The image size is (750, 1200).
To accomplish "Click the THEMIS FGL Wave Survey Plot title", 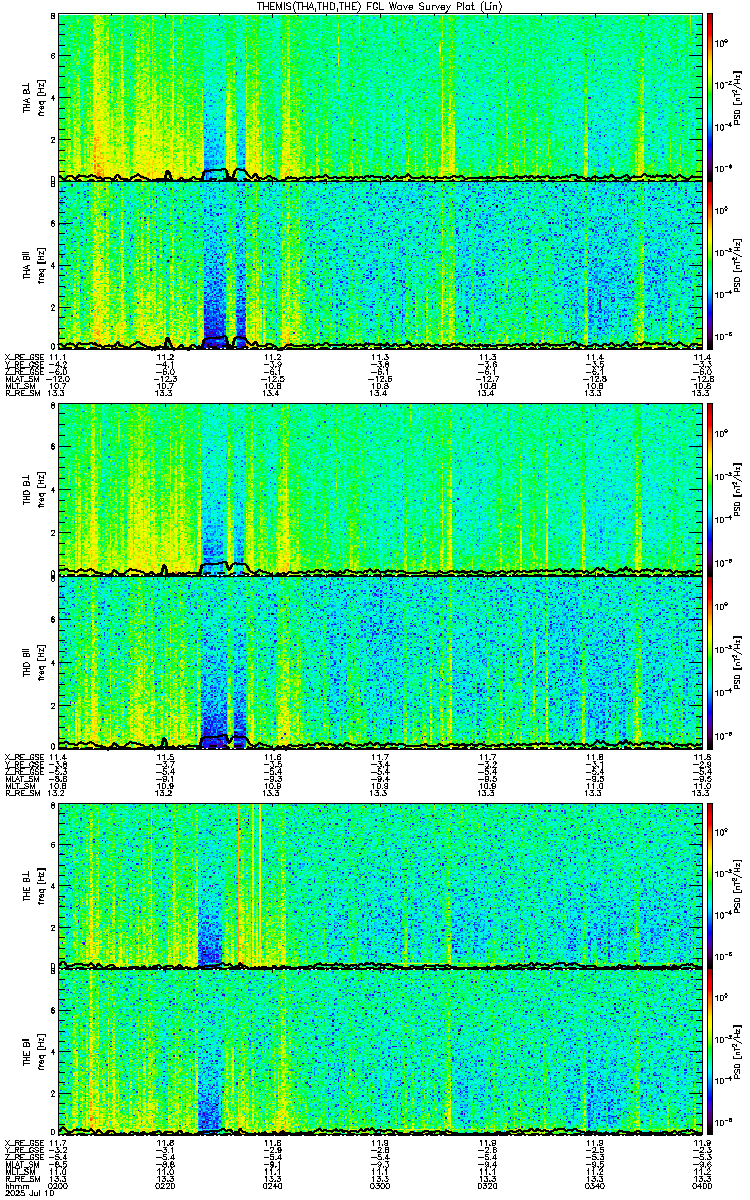I will (378, 7).
